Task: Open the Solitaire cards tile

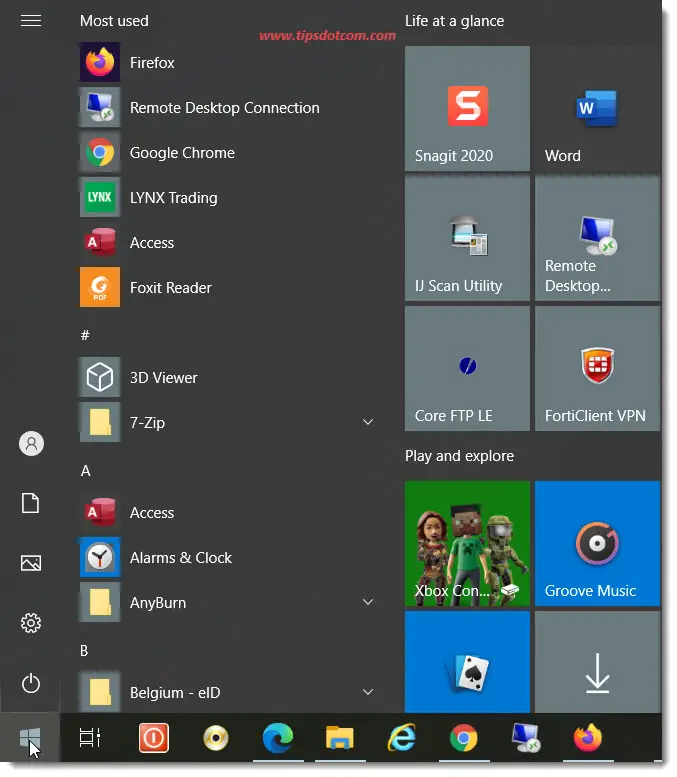Action: tap(467, 662)
